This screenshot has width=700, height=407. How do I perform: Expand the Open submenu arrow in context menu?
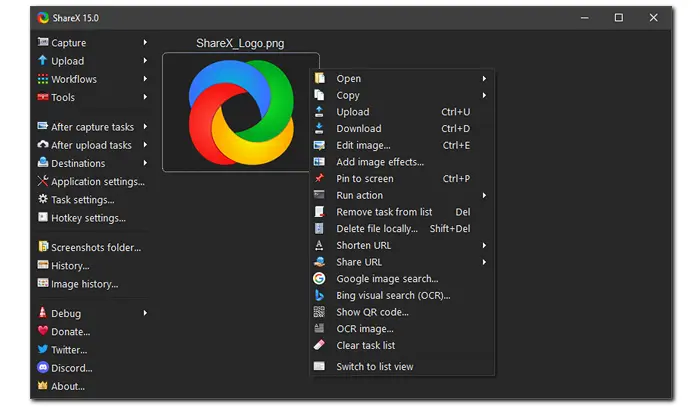click(x=484, y=79)
